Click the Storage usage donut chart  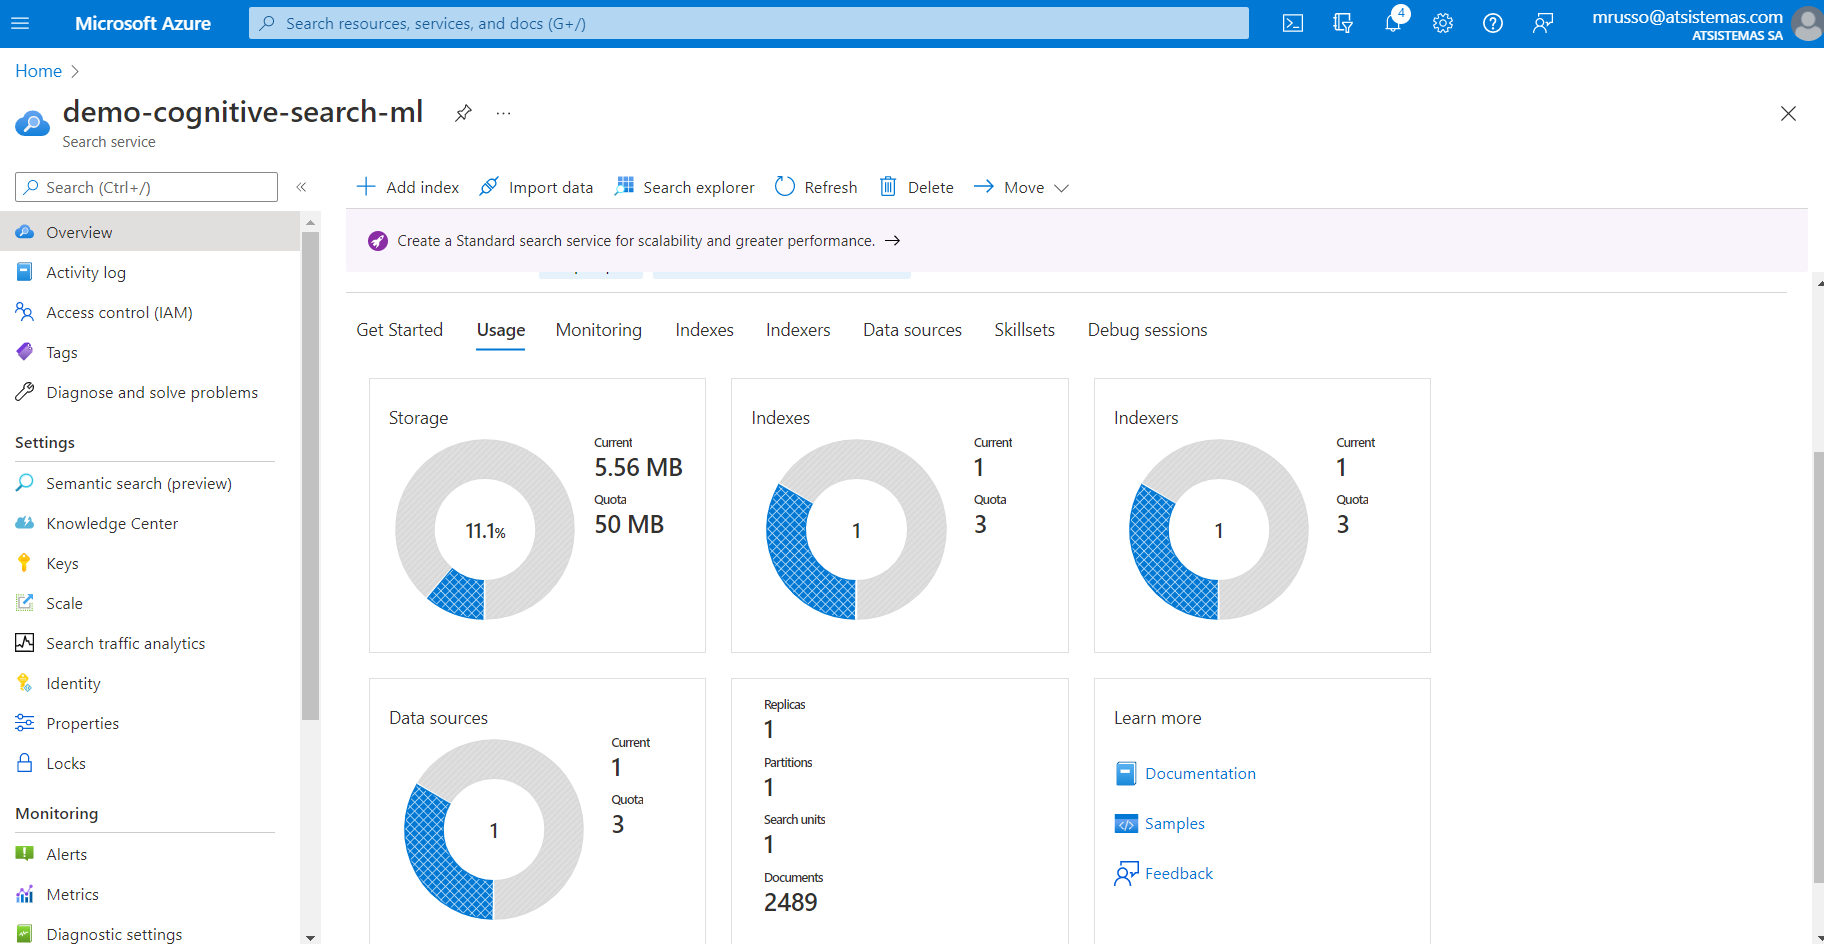tap(485, 530)
